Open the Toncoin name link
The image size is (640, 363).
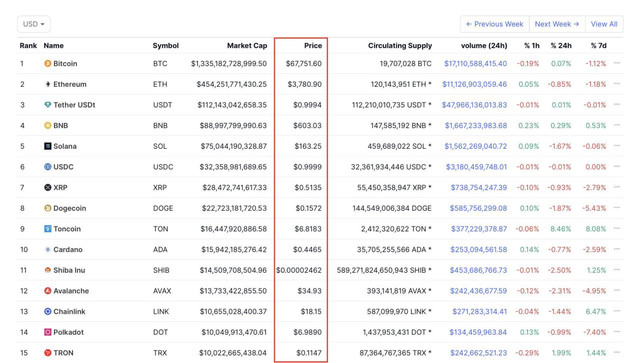[67, 229]
